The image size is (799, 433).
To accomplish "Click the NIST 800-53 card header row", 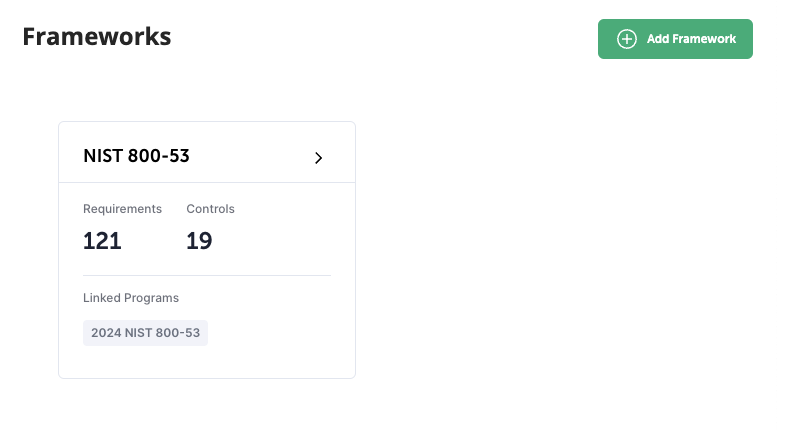I will coord(207,152).
